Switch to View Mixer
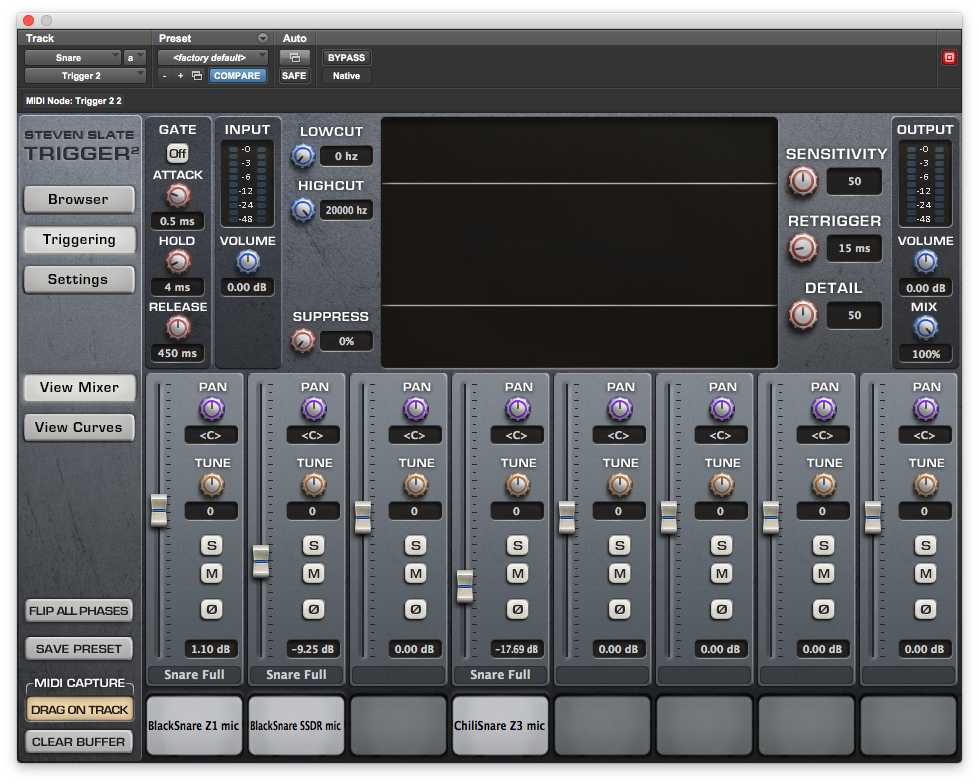Screen dimensions: 979x784 coord(79,388)
